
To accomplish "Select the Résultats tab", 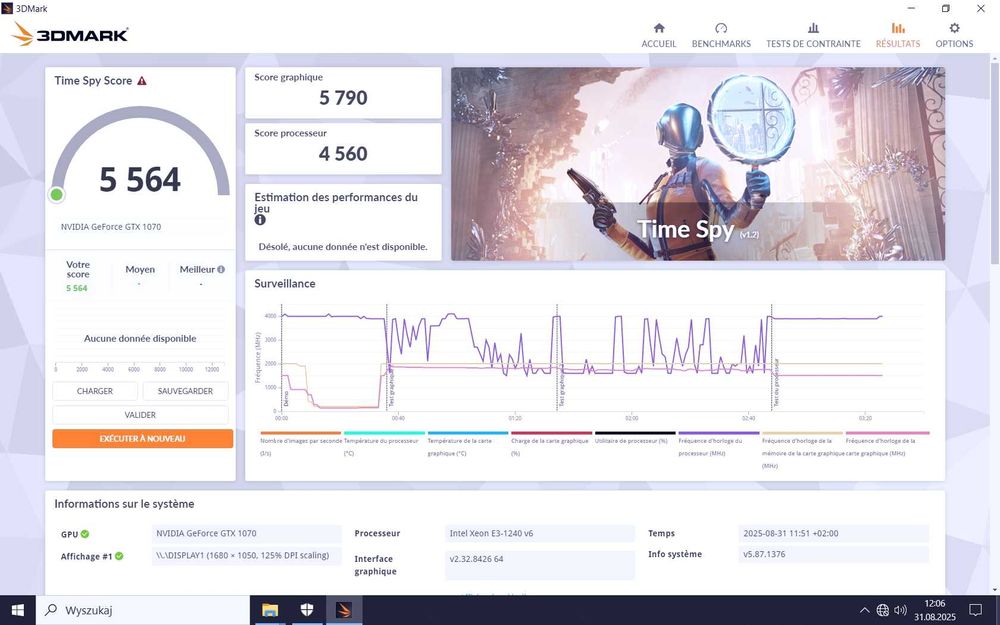I will [x=898, y=36].
